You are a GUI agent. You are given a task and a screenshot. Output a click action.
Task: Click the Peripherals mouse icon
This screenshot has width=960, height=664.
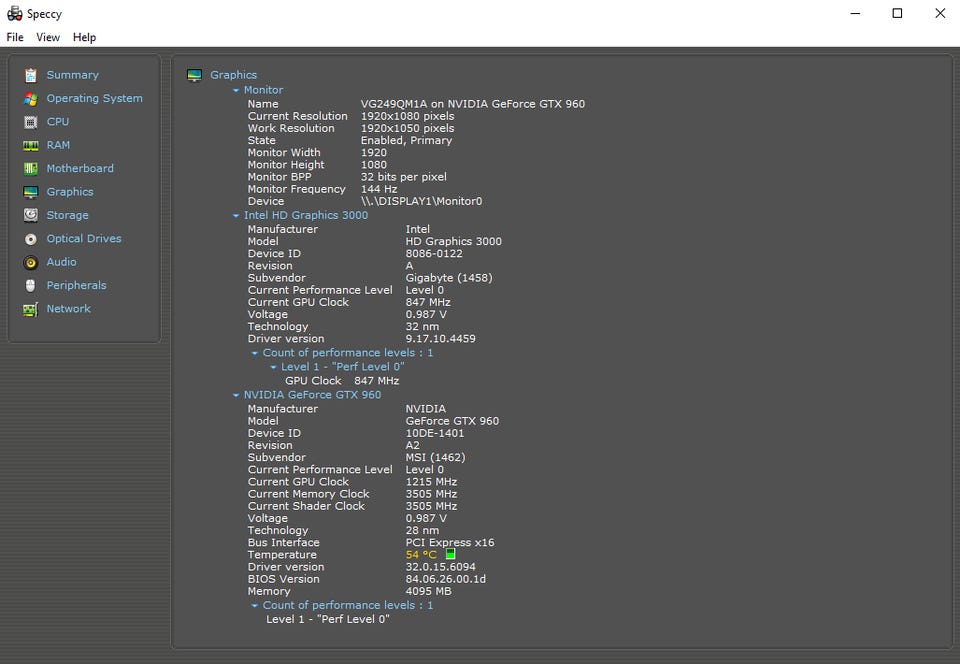pos(31,285)
